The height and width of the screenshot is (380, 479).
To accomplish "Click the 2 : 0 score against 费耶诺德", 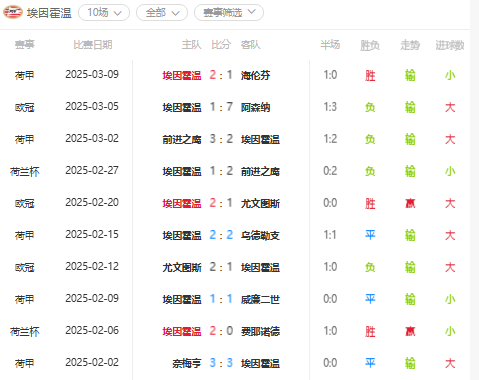I will 221,331.
